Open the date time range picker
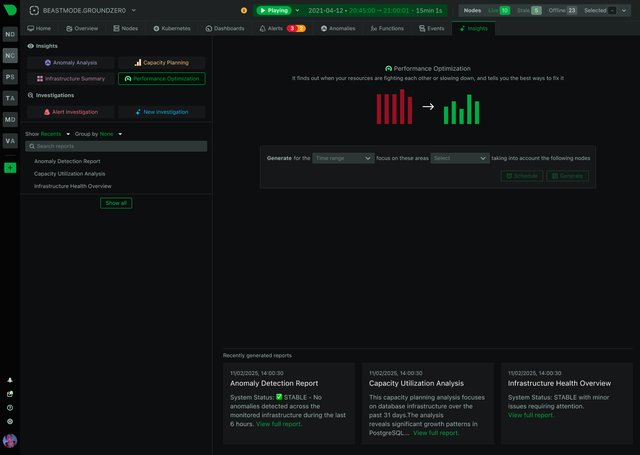The image size is (640, 455). [375, 11]
